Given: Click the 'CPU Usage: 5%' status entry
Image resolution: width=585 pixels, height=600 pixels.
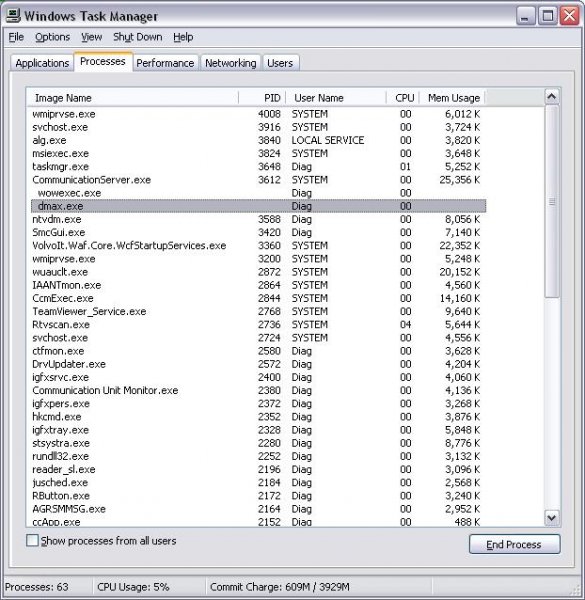Looking at the screenshot, I should (133, 587).
